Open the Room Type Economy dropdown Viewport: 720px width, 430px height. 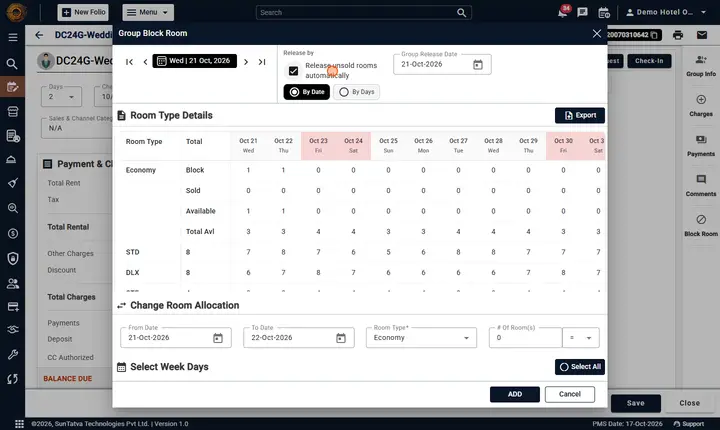pyautogui.click(x=421, y=338)
